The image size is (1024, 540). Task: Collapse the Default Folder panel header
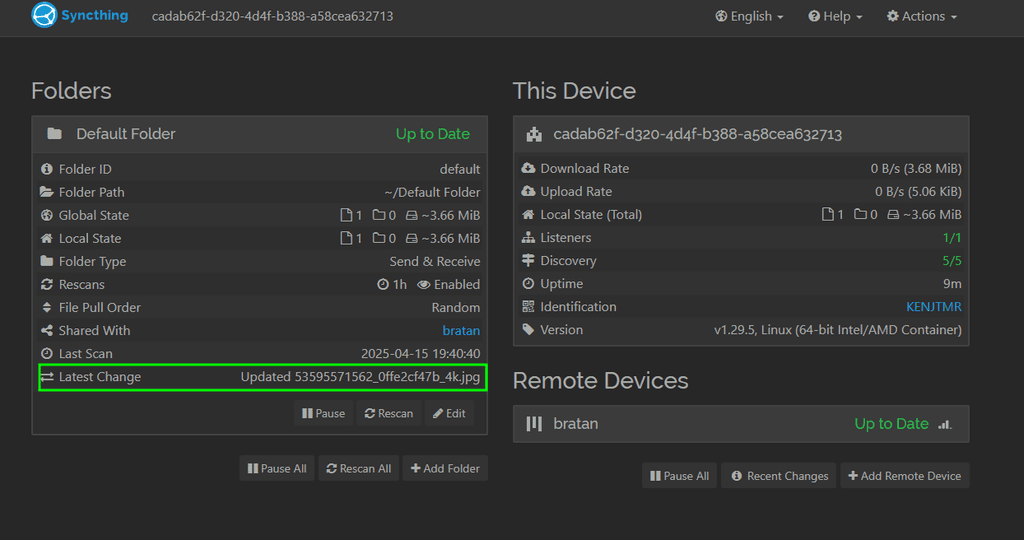[259, 134]
